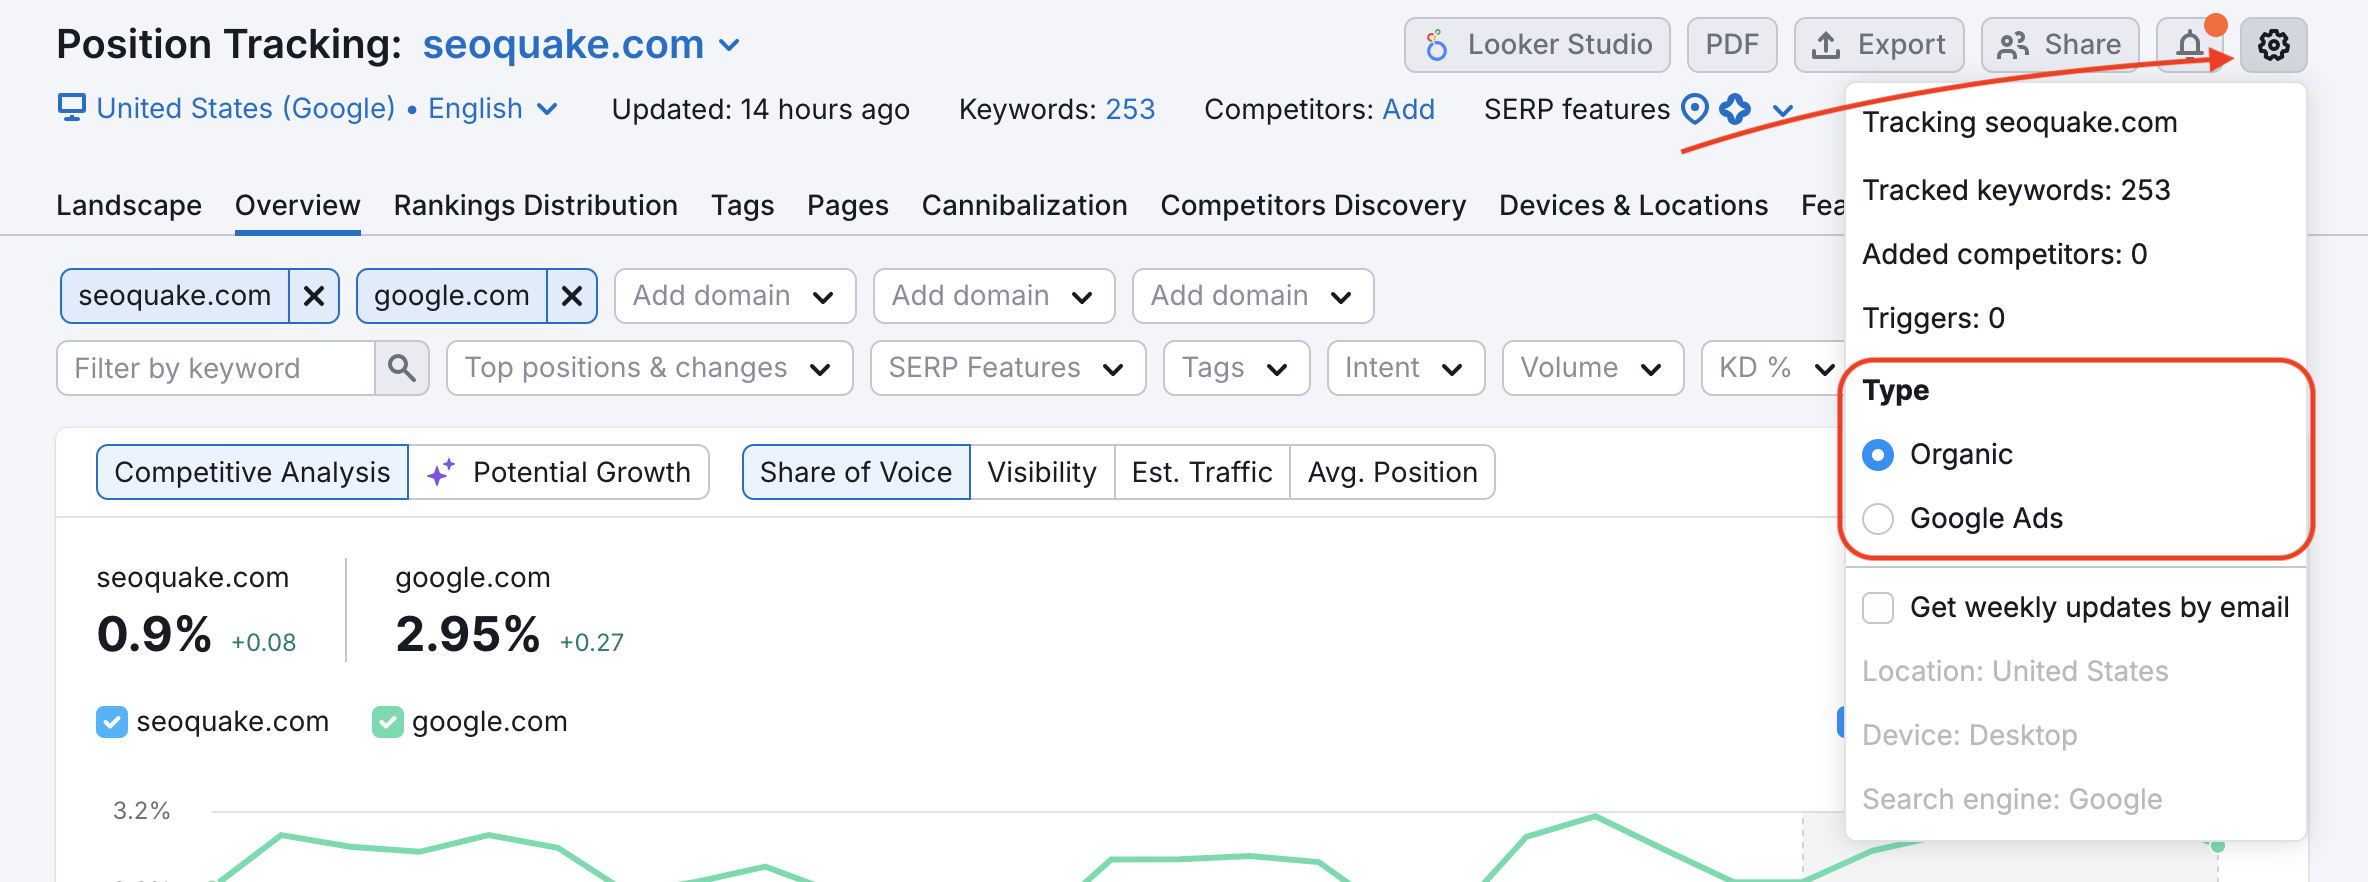The width and height of the screenshot is (2368, 882).
Task: Switch to Rankings Distribution tab
Action: 535,205
